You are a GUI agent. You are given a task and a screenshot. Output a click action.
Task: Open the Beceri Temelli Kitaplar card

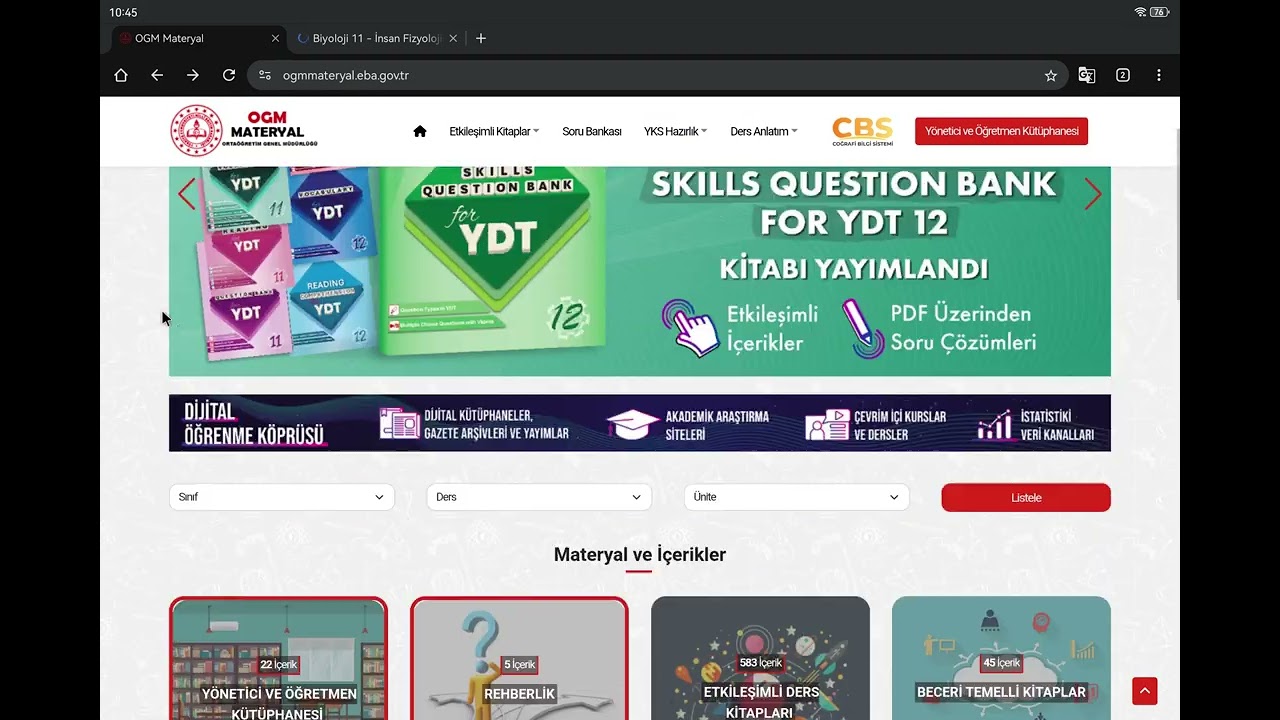pos(1002,659)
